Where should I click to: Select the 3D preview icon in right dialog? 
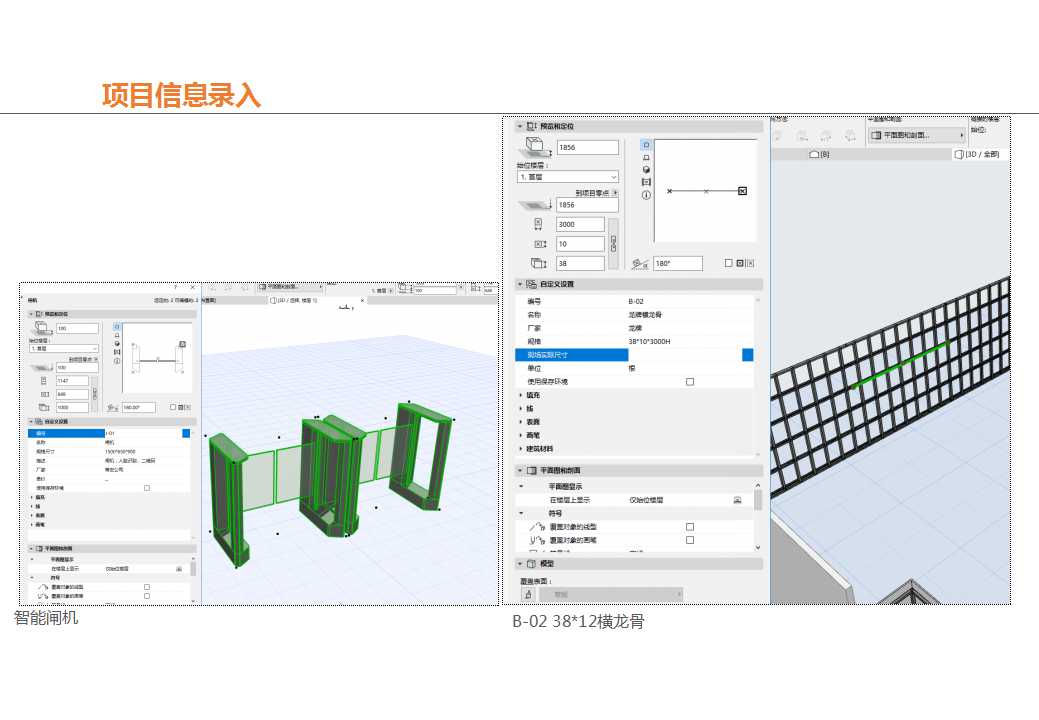coord(646,170)
